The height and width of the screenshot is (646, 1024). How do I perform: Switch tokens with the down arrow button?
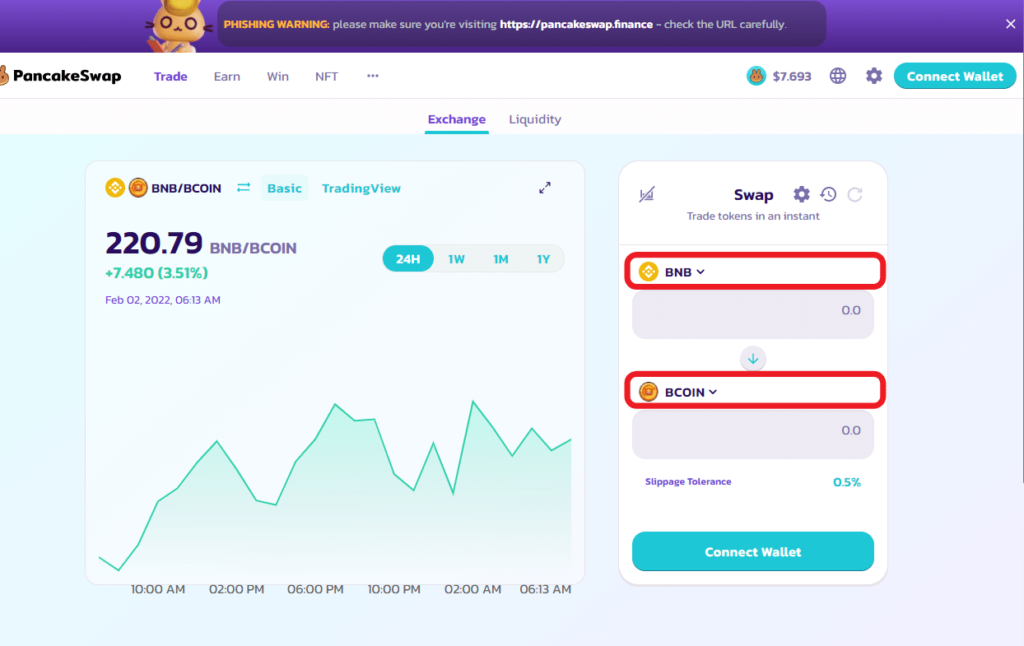[753, 359]
